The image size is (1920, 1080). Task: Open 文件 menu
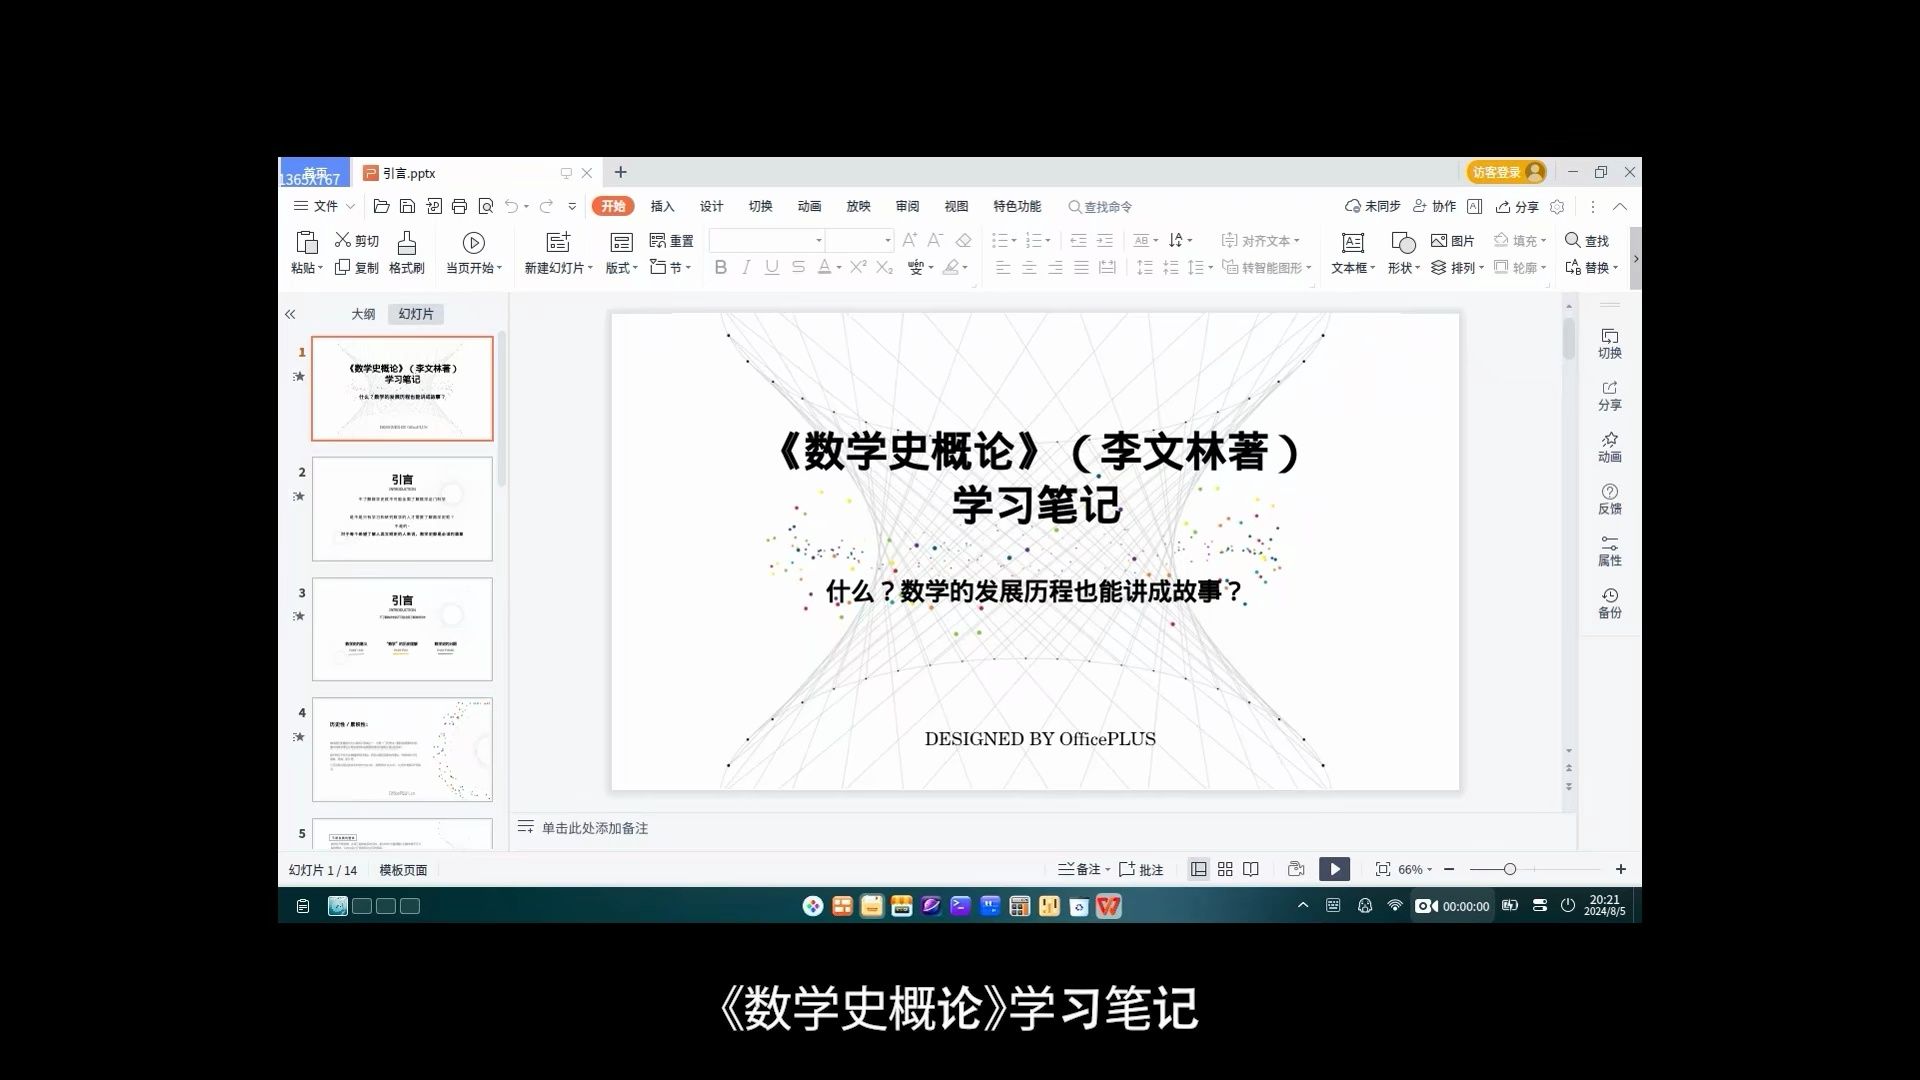[x=324, y=206]
